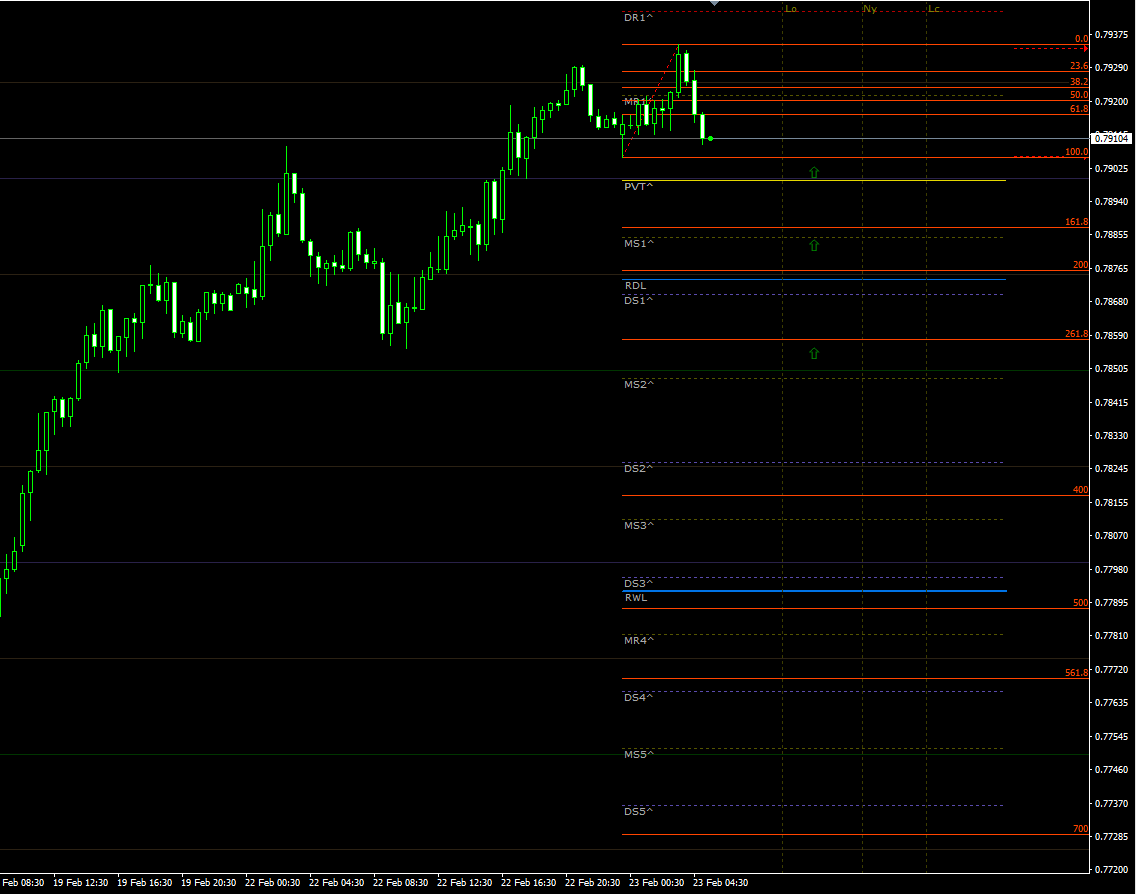Click the Fibonacci 400 level label
The width and height of the screenshot is (1136, 894).
coord(1080,490)
